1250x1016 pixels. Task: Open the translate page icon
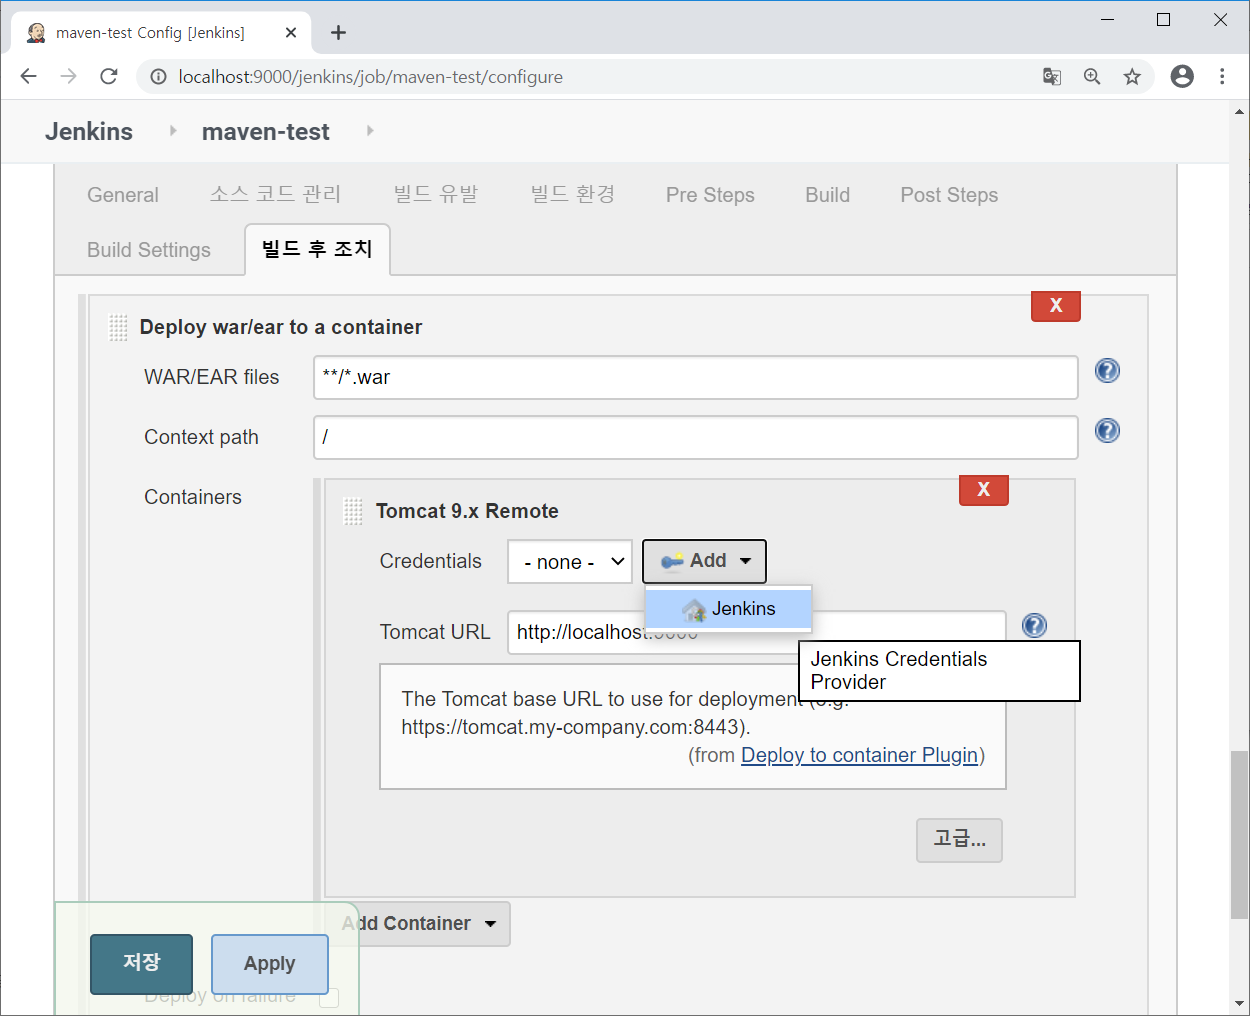pyautogui.click(x=1052, y=77)
